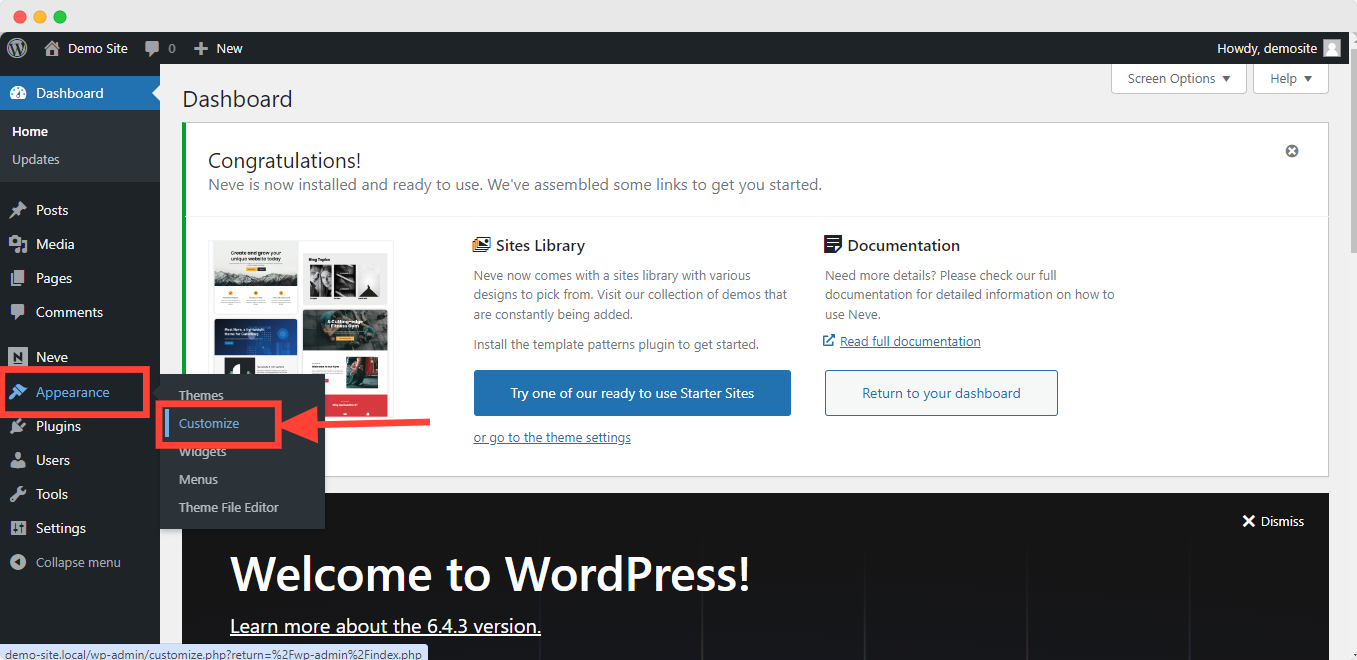Click the macOS green maximize window button

[60, 16]
